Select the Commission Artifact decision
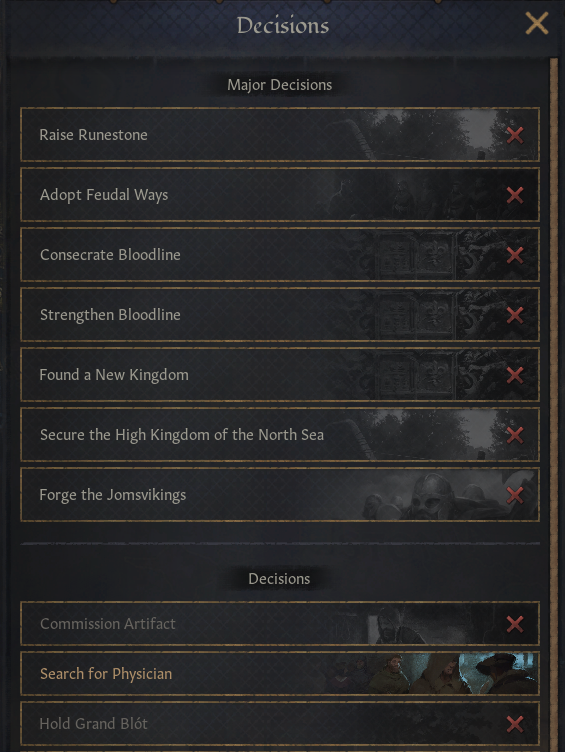The width and height of the screenshot is (565, 752). 280,623
